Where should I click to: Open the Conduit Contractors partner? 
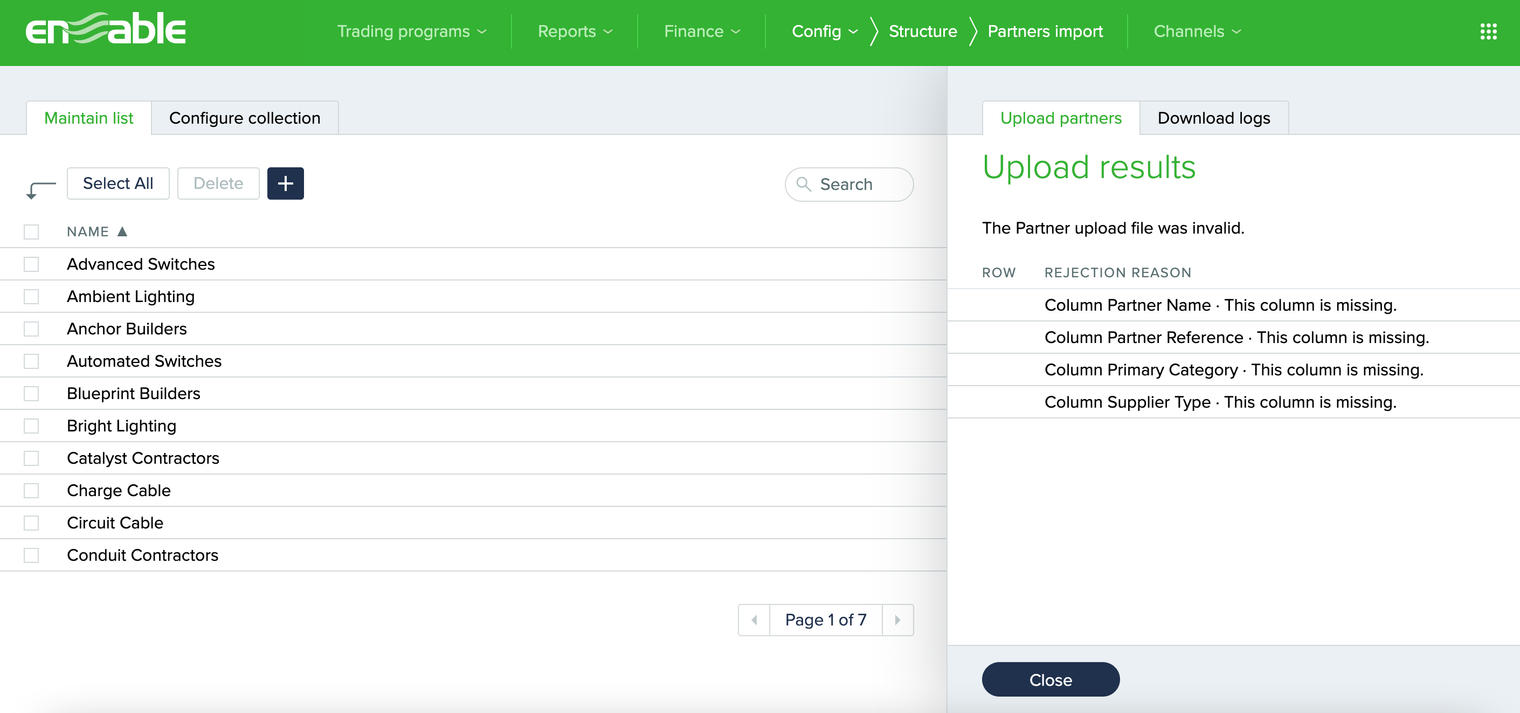(x=142, y=555)
